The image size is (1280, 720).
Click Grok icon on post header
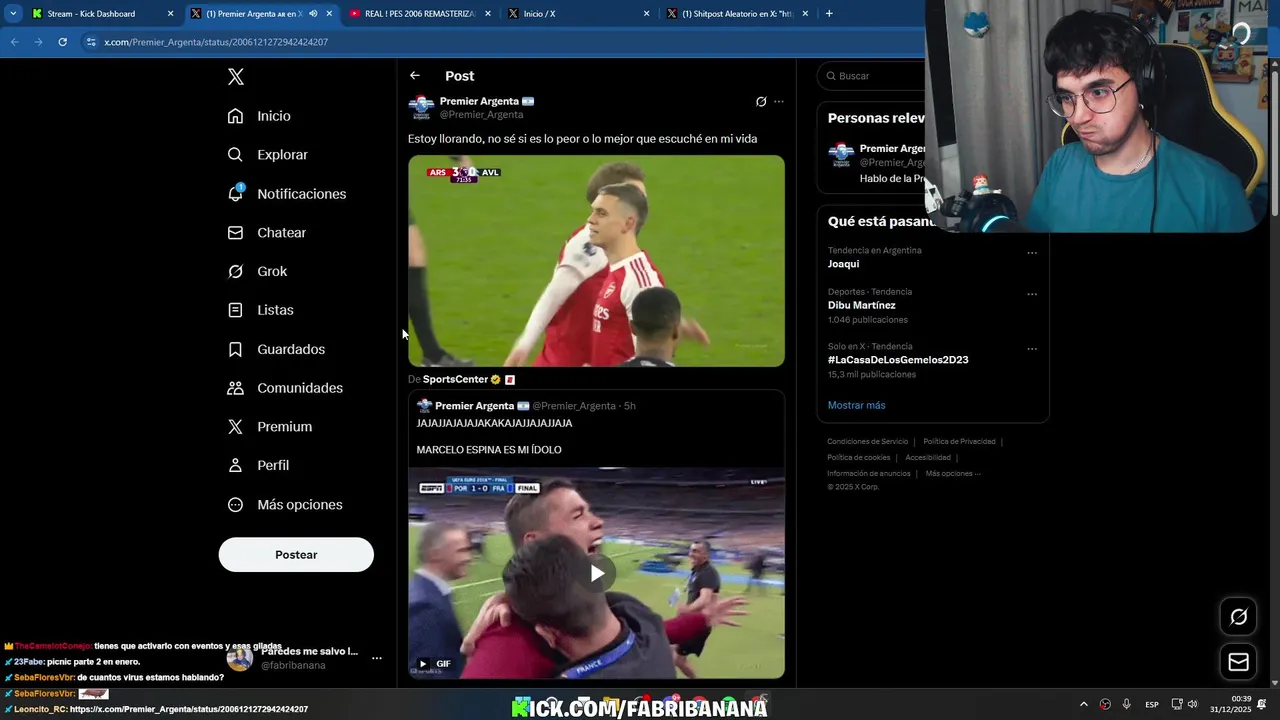(x=761, y=102)
